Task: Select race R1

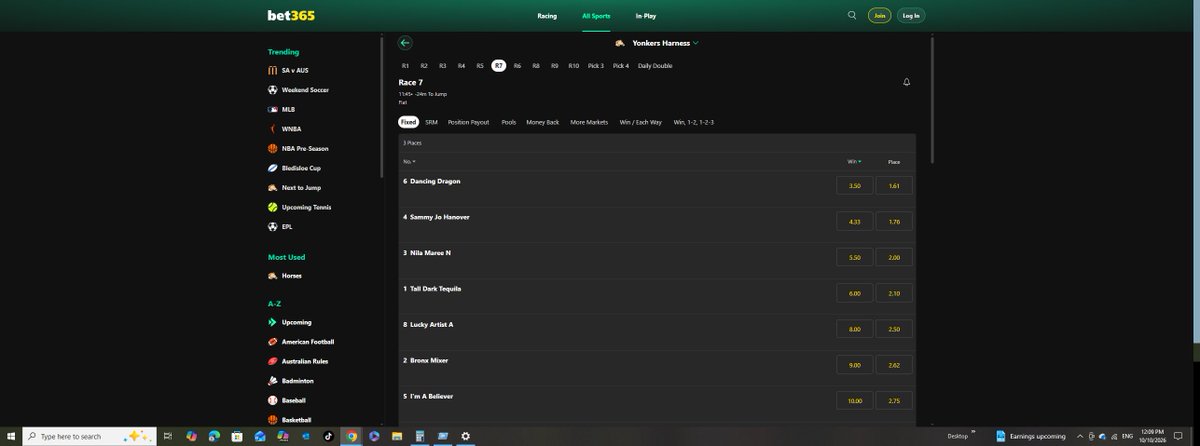Action: [405, 66]
